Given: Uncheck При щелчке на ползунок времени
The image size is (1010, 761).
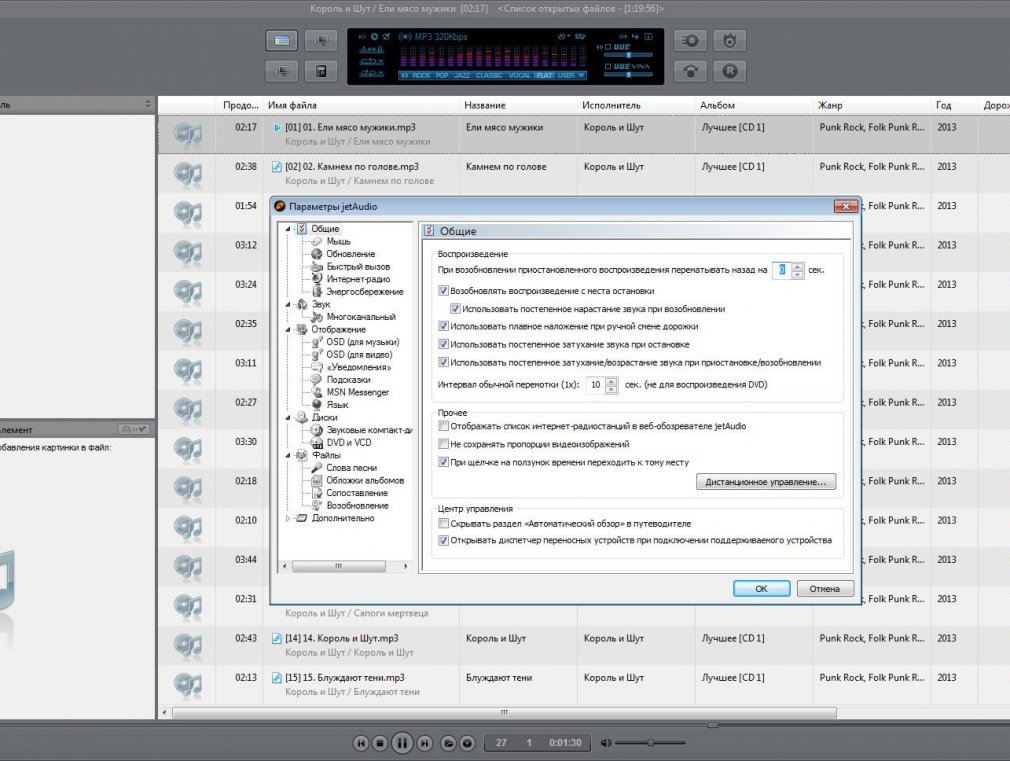Looking at the screenshot, I should 443,462.
